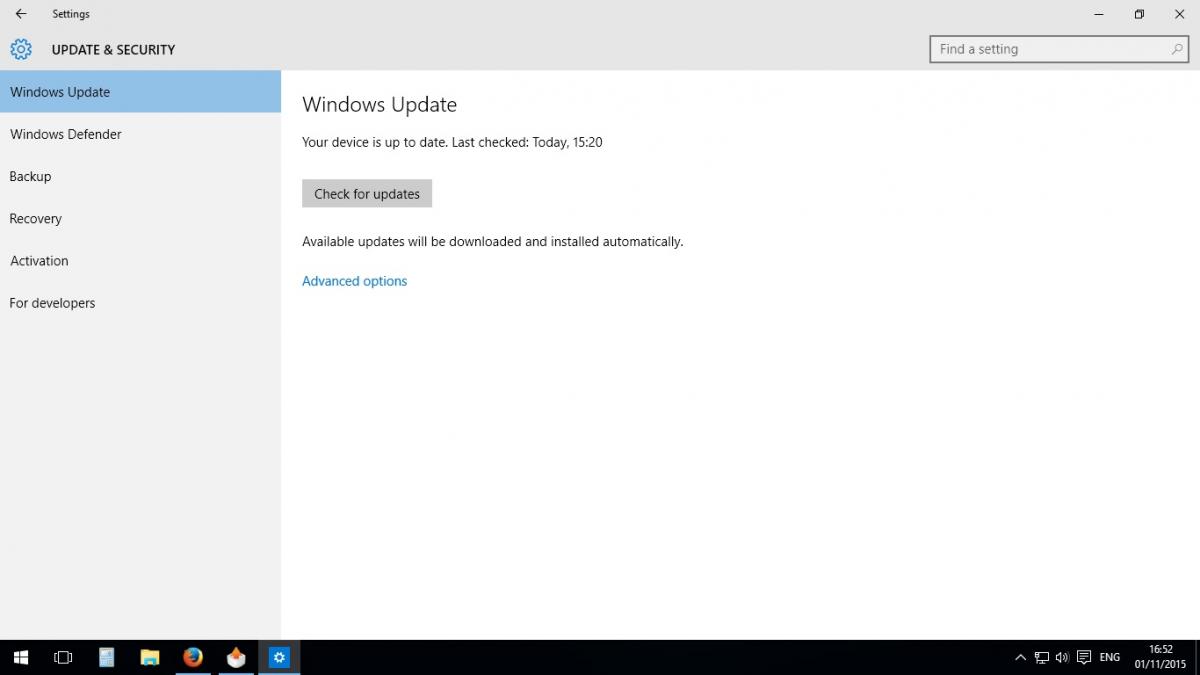This screenshot has width=1200, height=675.
Task: Show hidden system tray icons
Action: click(x=1020, y=657)
